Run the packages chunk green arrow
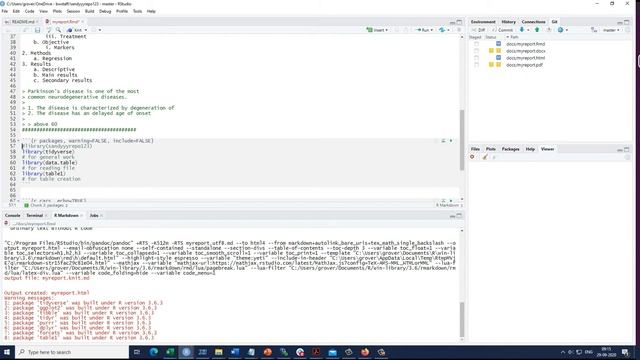Viewport: 640px width, 360px height. click(x=451, y=141)
